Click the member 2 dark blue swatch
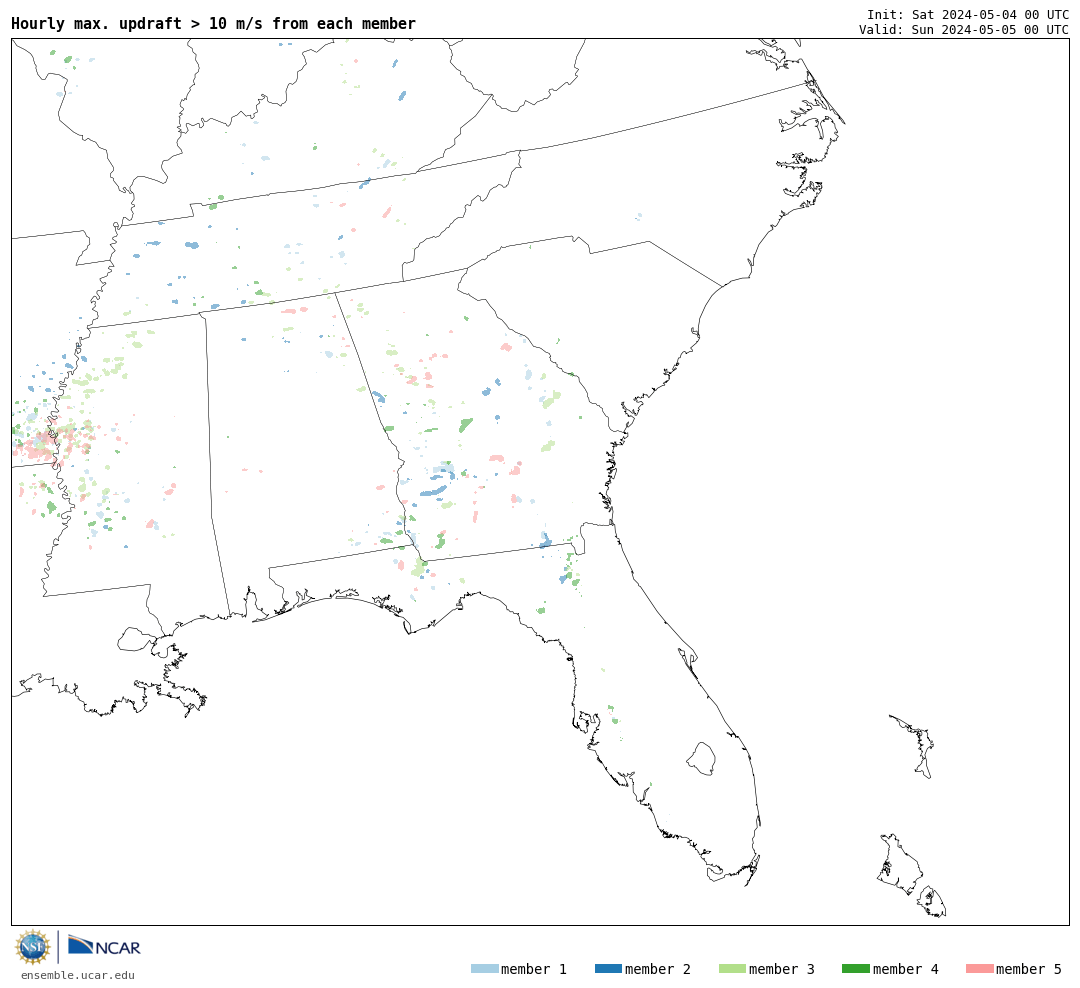The image size is (1080, 988). [x=608, y=969]
